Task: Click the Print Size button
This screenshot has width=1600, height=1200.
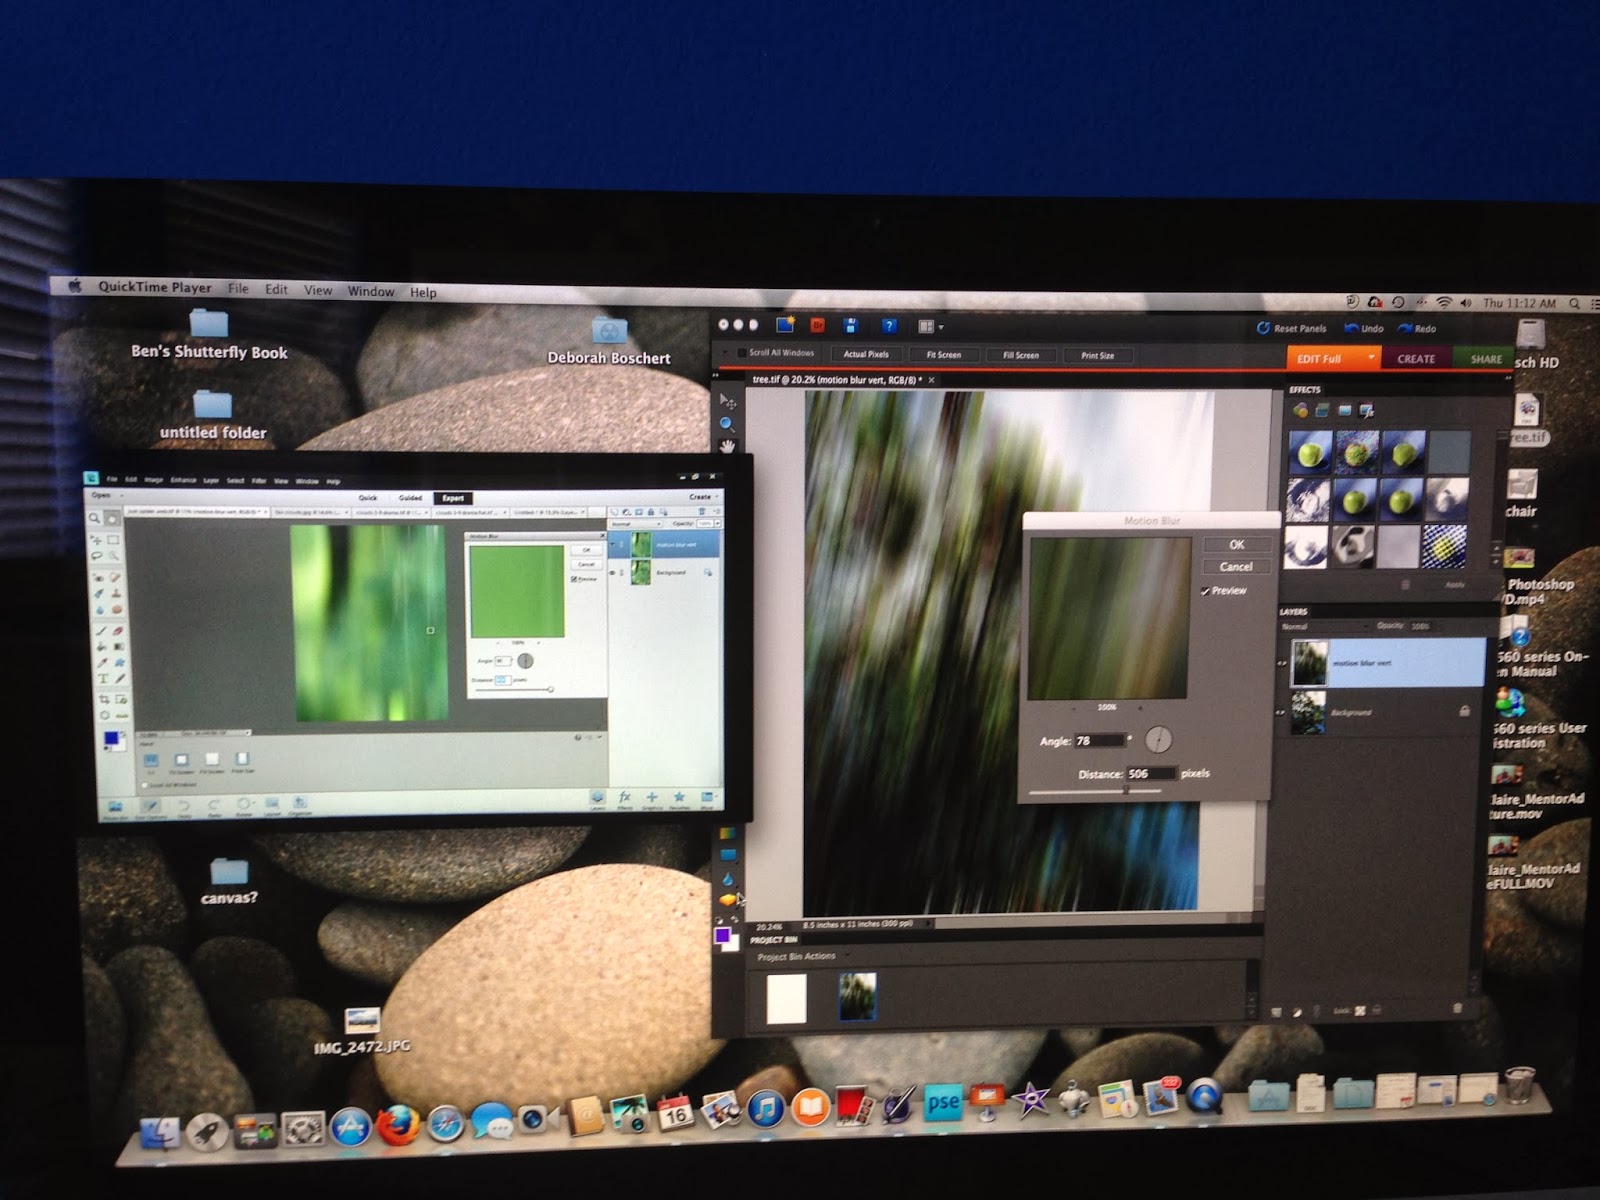Action: point(1097,355)
